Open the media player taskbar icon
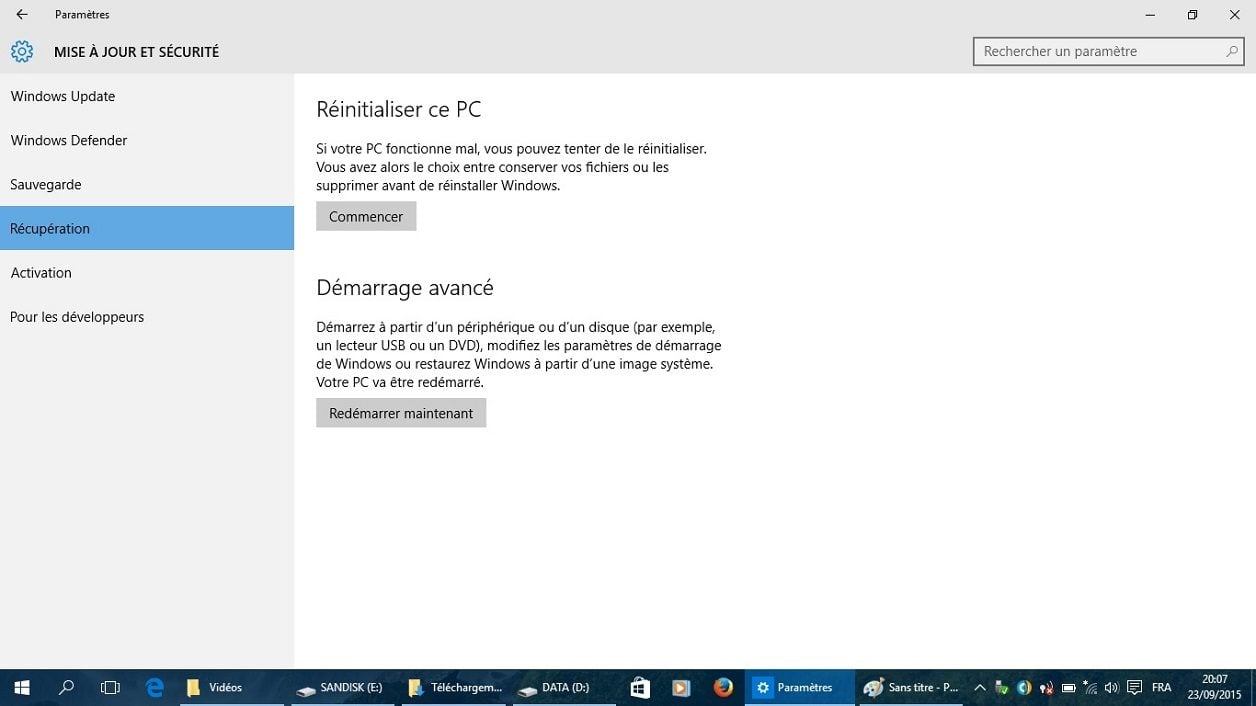This screenshot has width=1256, height=706. [681, 687]
